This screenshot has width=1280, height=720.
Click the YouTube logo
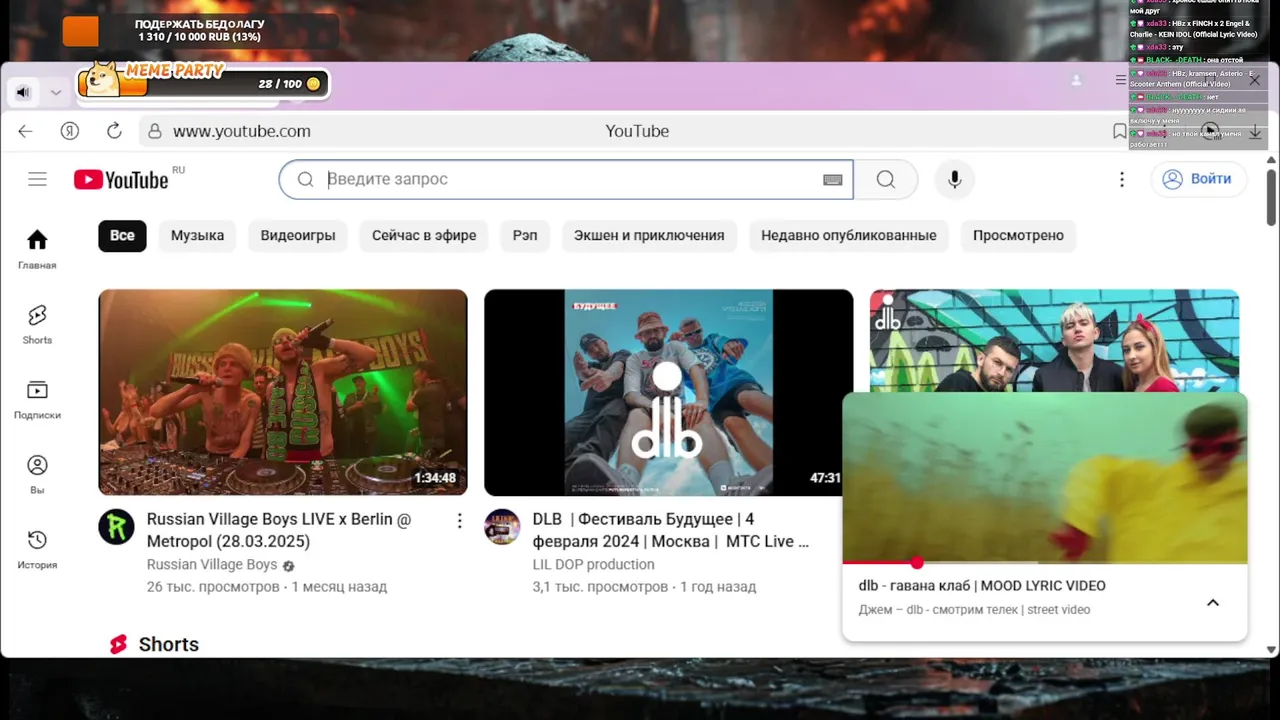coord(121,179)
